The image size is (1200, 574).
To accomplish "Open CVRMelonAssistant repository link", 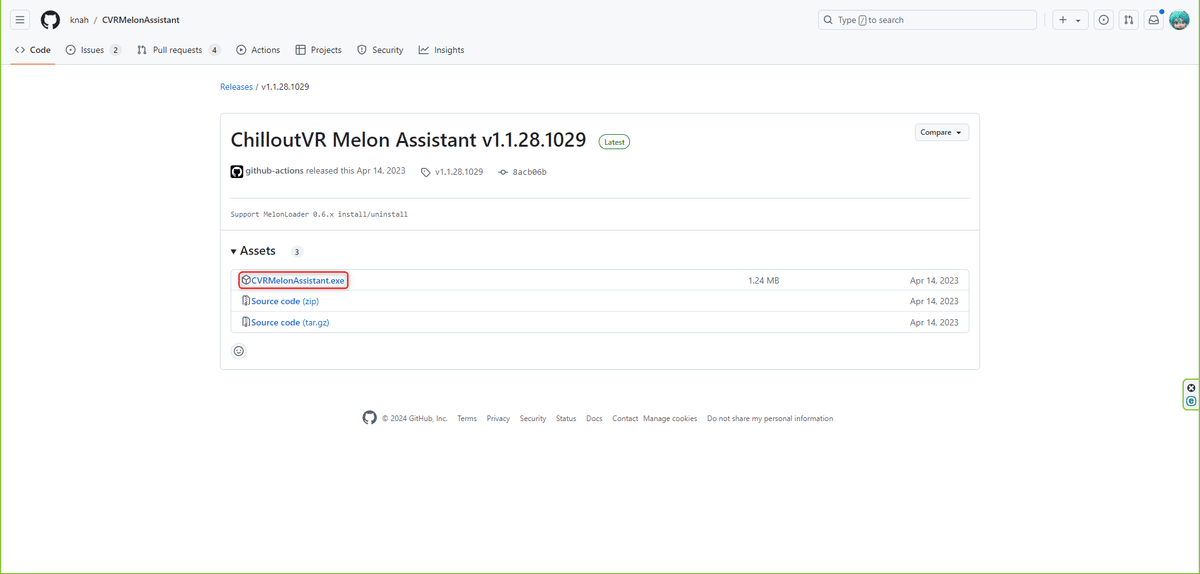I will click(141, 20).
